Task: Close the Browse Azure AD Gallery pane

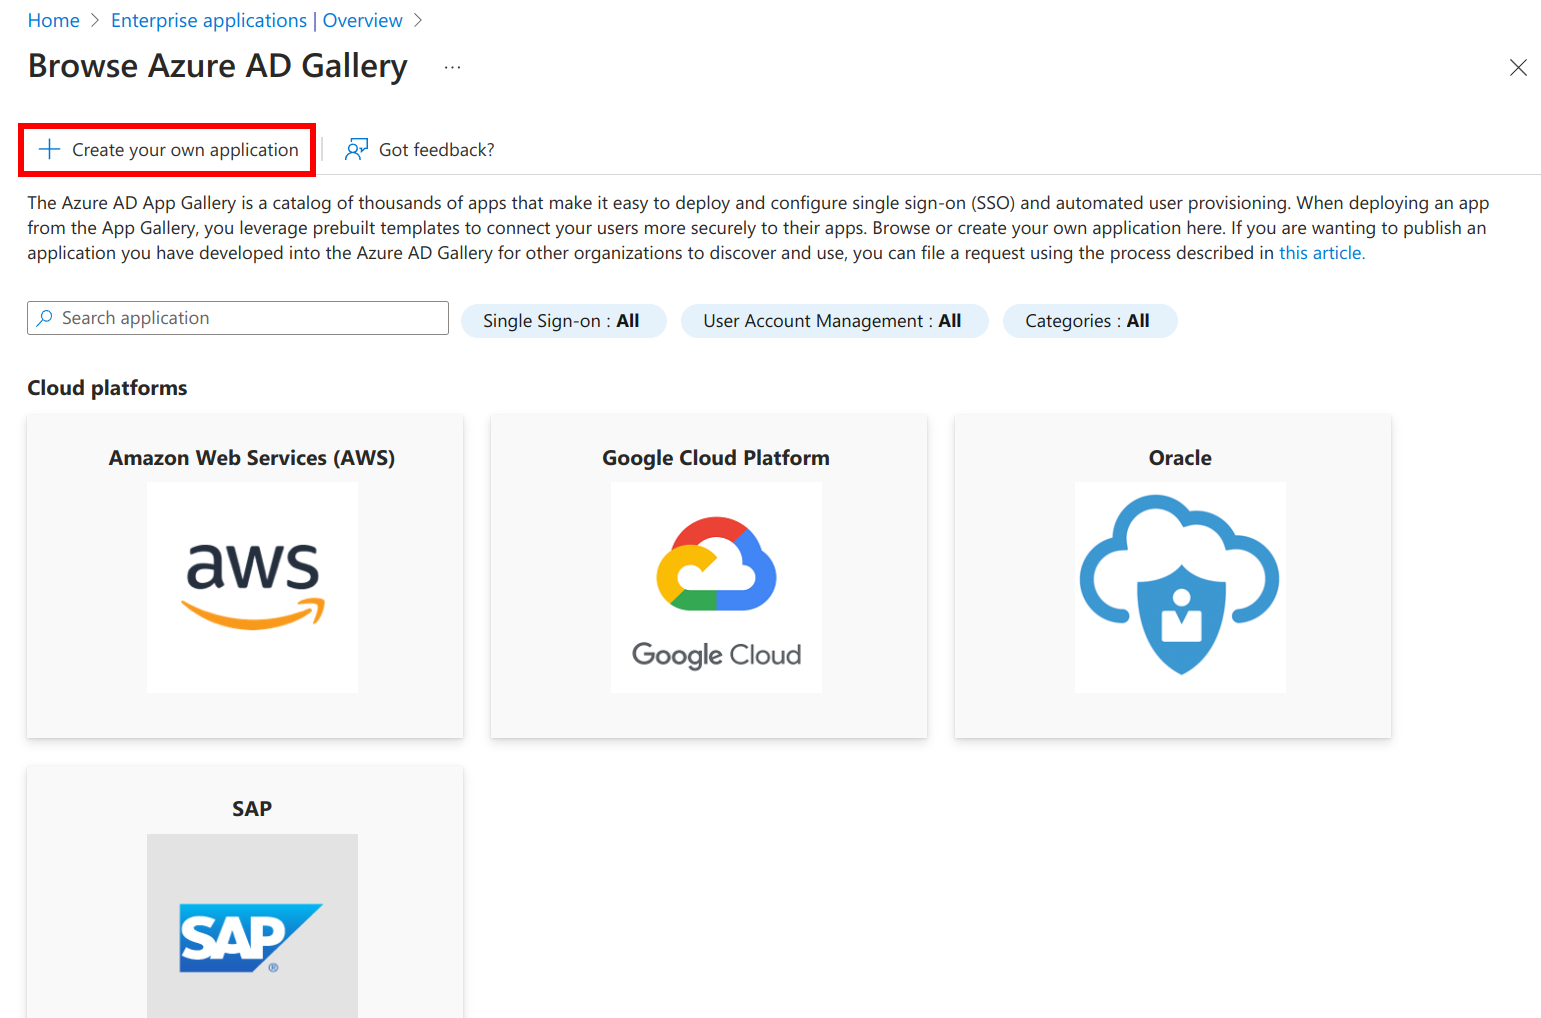Action: click(1517, 68)
